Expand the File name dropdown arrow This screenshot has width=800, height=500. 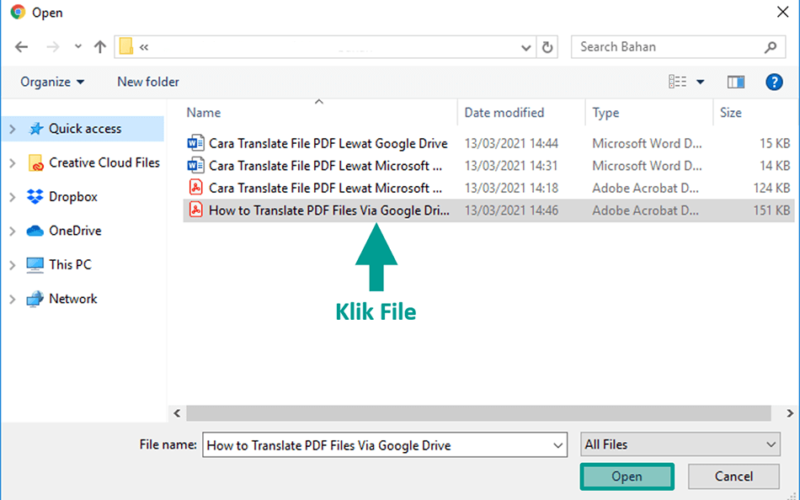pos(558,445)
